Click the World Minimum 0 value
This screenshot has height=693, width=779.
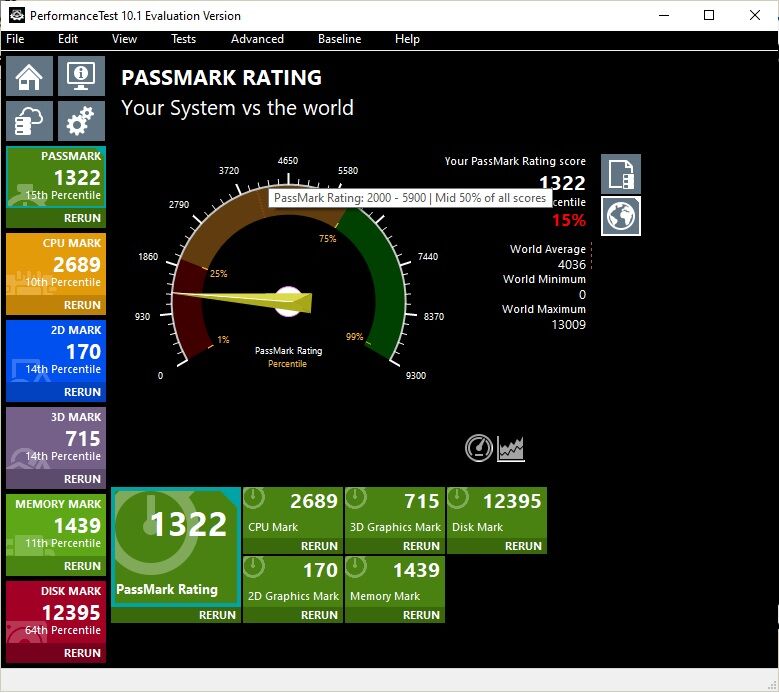582,295
